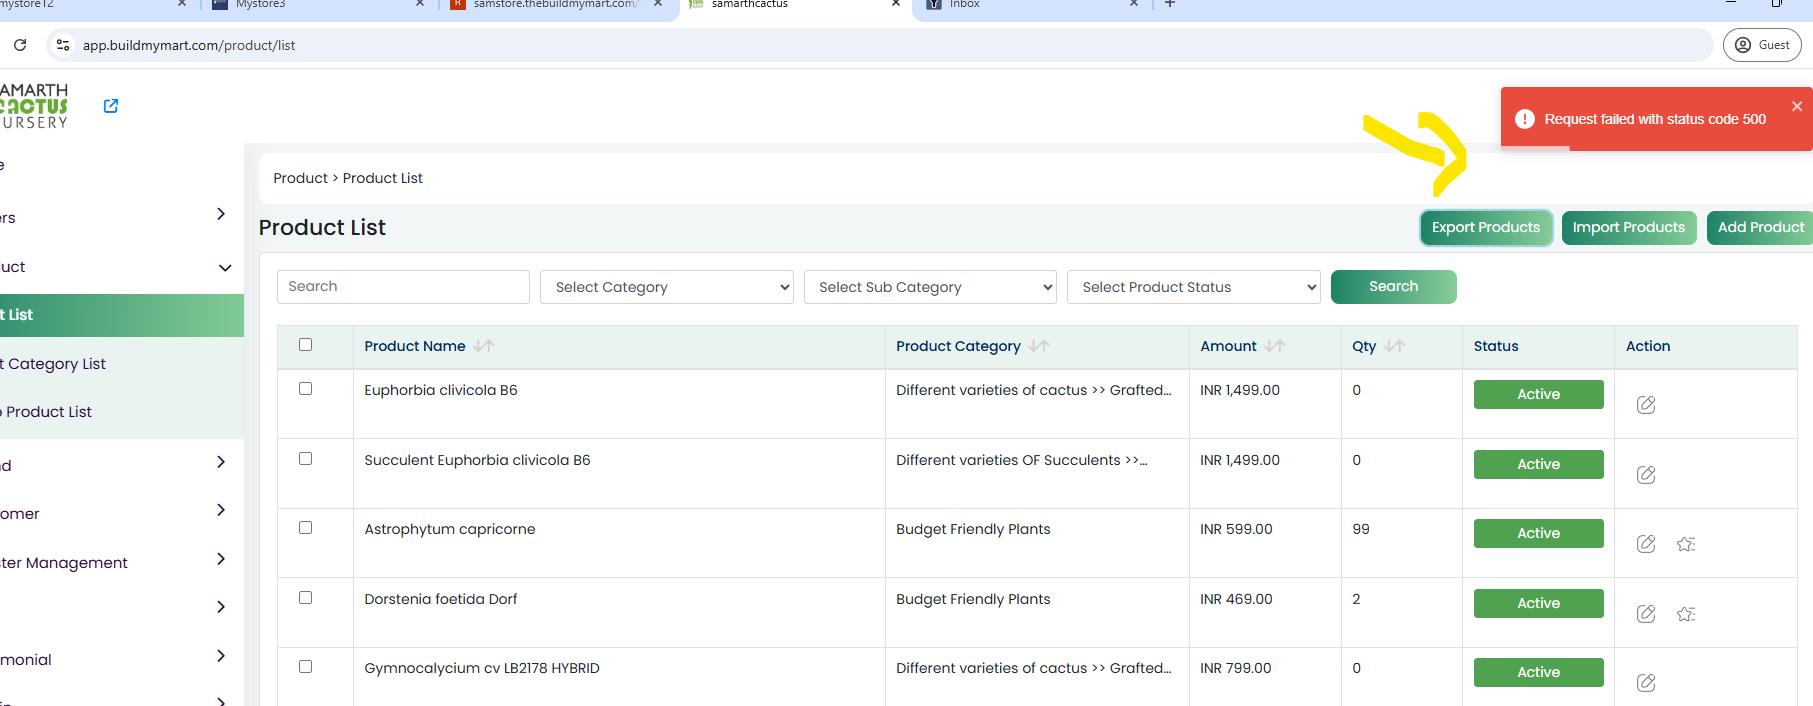This screenshot has height=706, width=1813.
Task: Edit the Astrophytum capricorne product
Action: click(1646, 544)
